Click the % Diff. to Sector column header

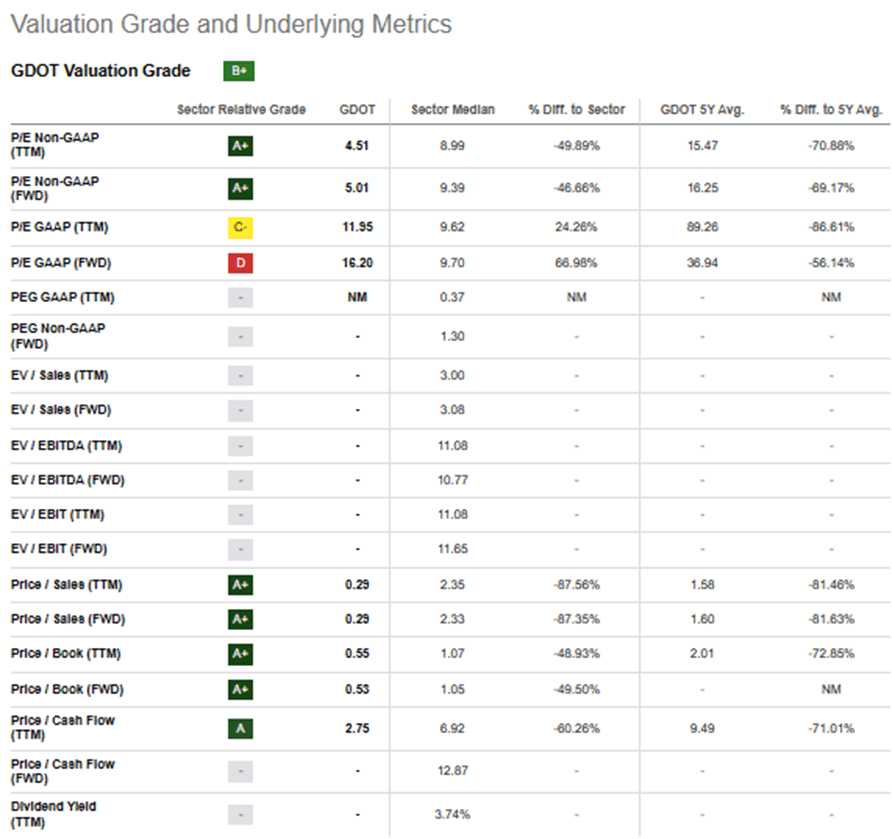point(577,109)
